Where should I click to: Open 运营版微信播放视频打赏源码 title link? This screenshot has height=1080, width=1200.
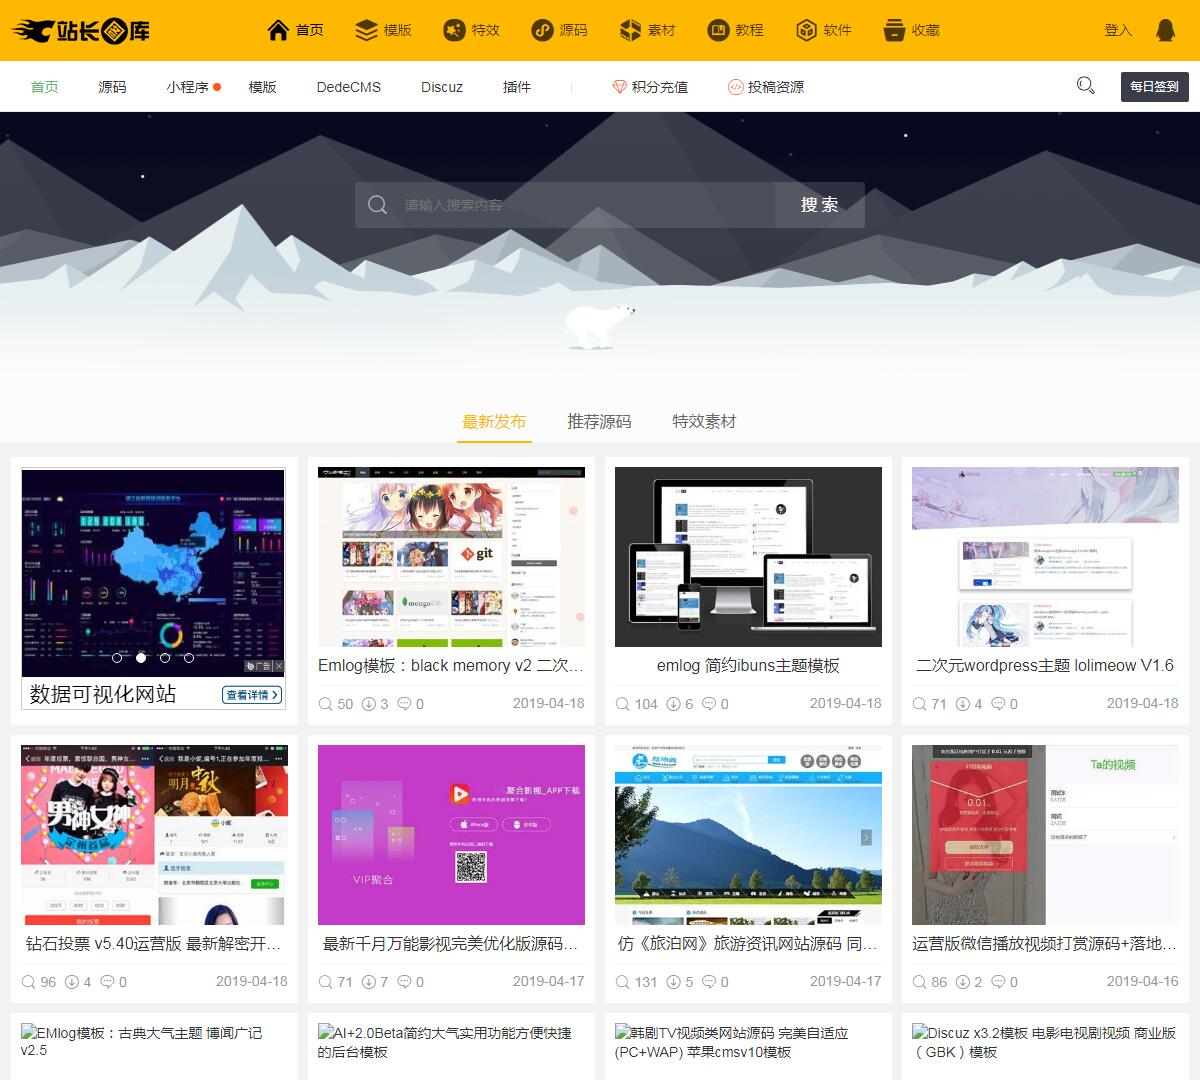pyautogui.click(x=1045, y=944)
